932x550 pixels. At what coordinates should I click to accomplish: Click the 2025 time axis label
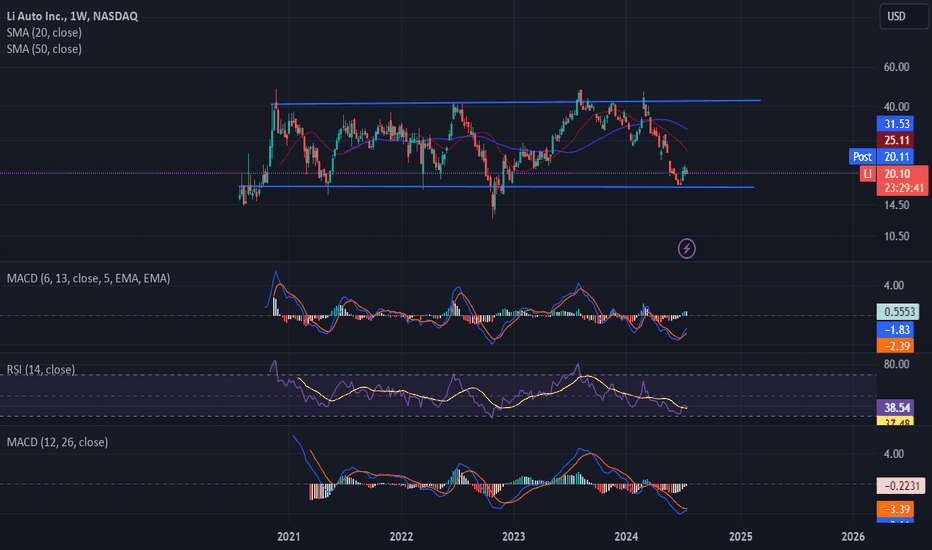(741, 536)
